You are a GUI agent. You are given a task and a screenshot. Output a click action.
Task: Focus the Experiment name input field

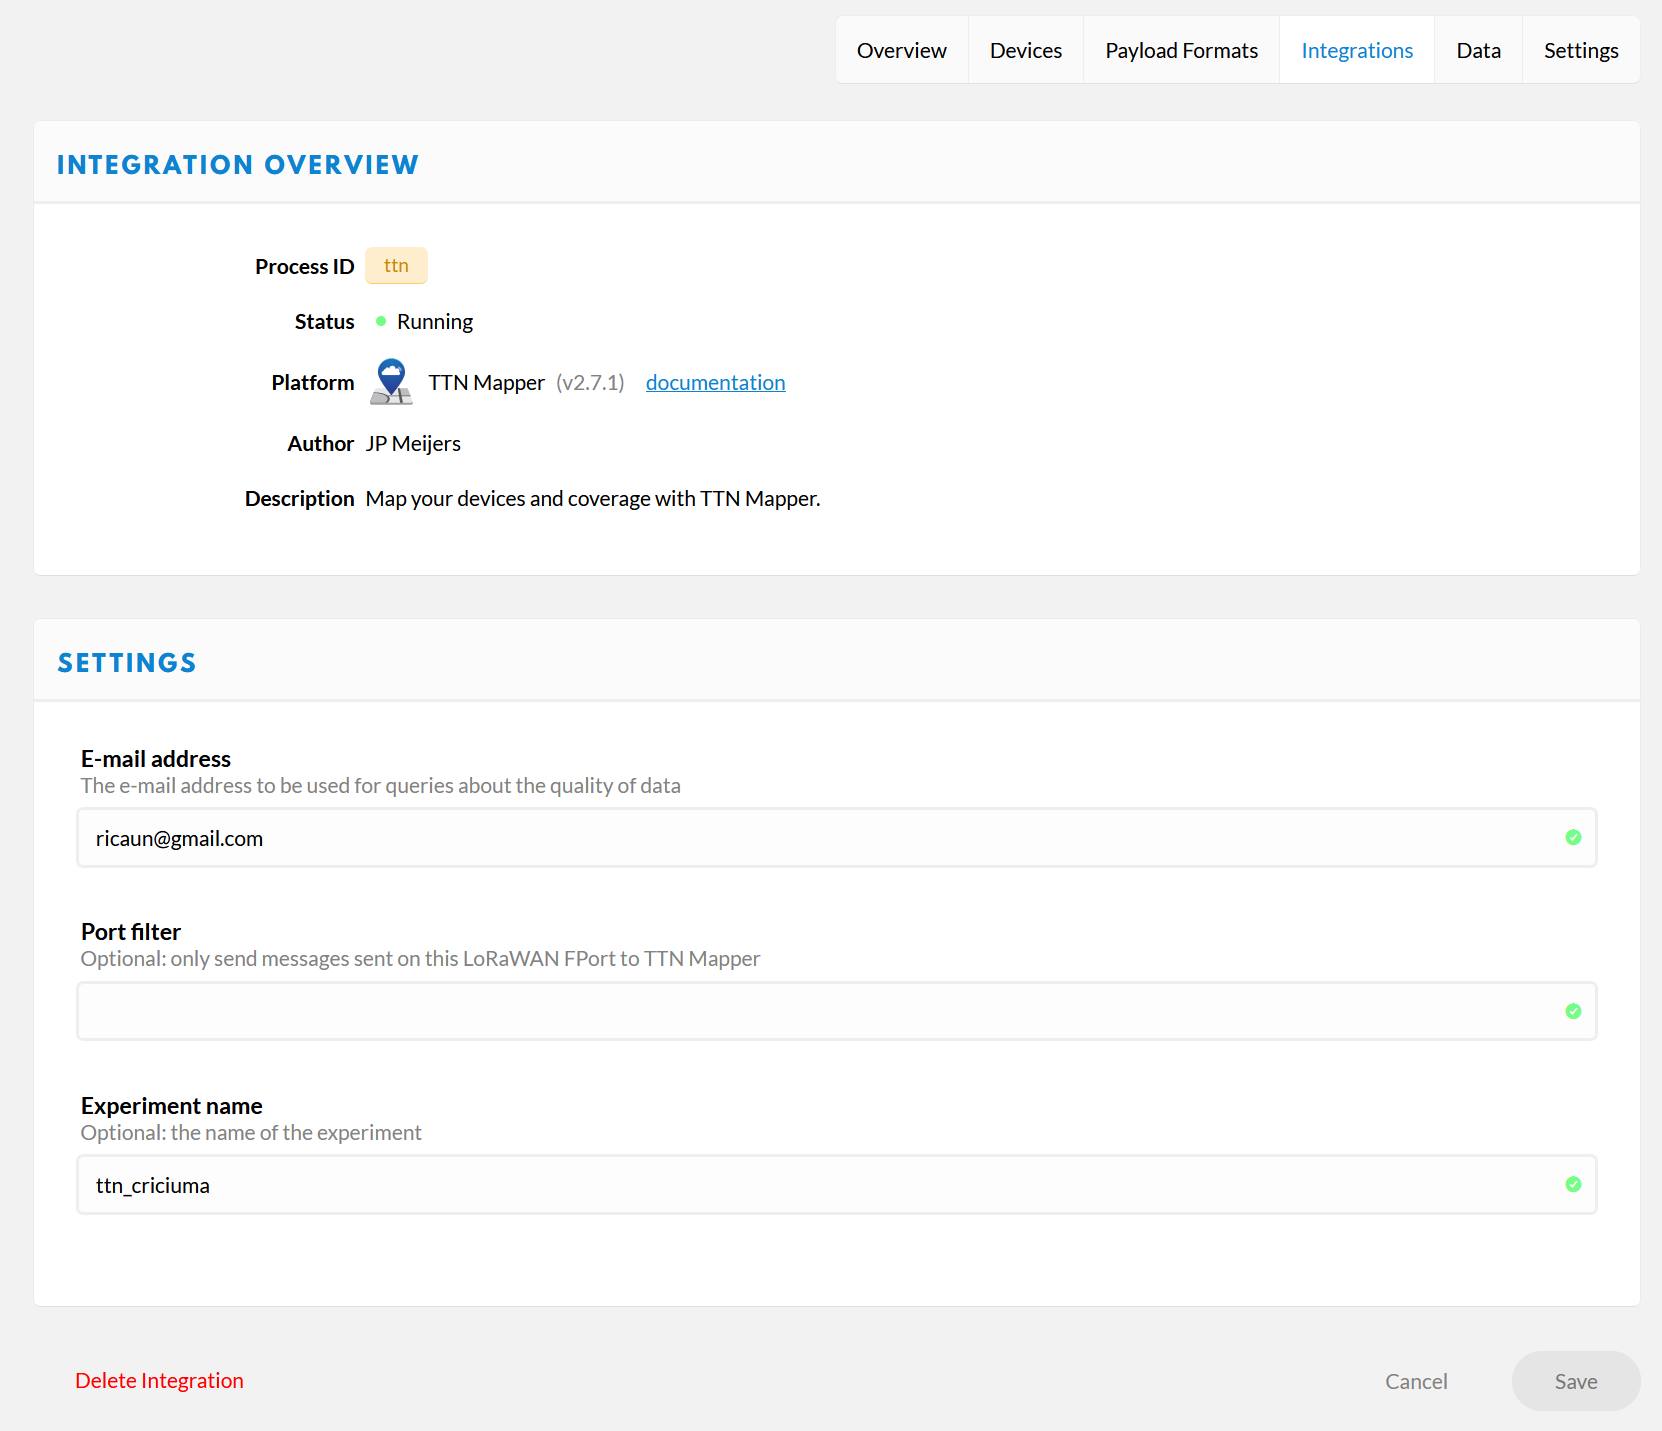tap(836, 1185)
